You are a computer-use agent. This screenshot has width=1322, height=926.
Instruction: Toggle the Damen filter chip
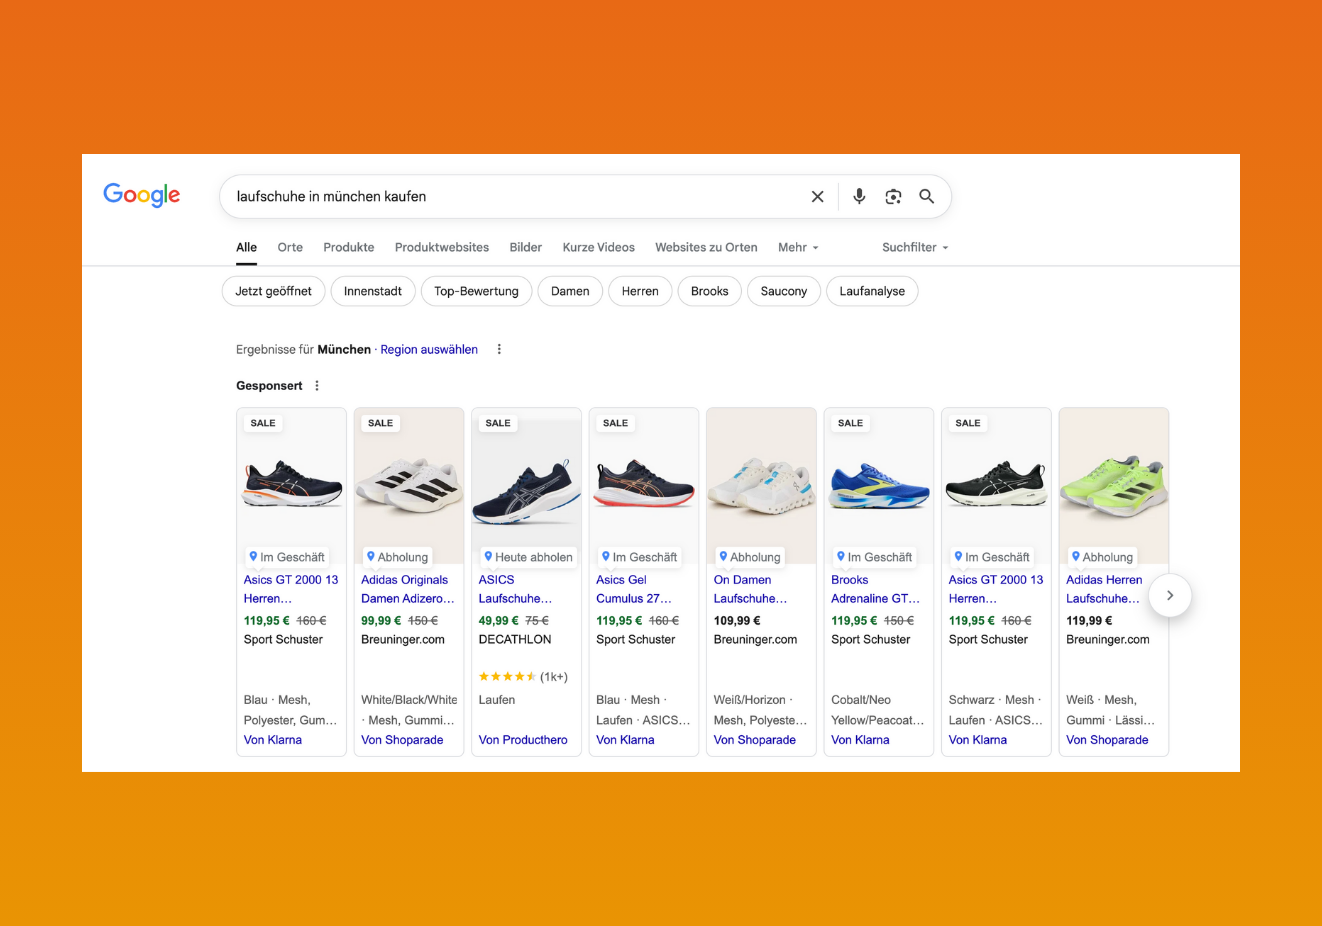coord(570,291)
